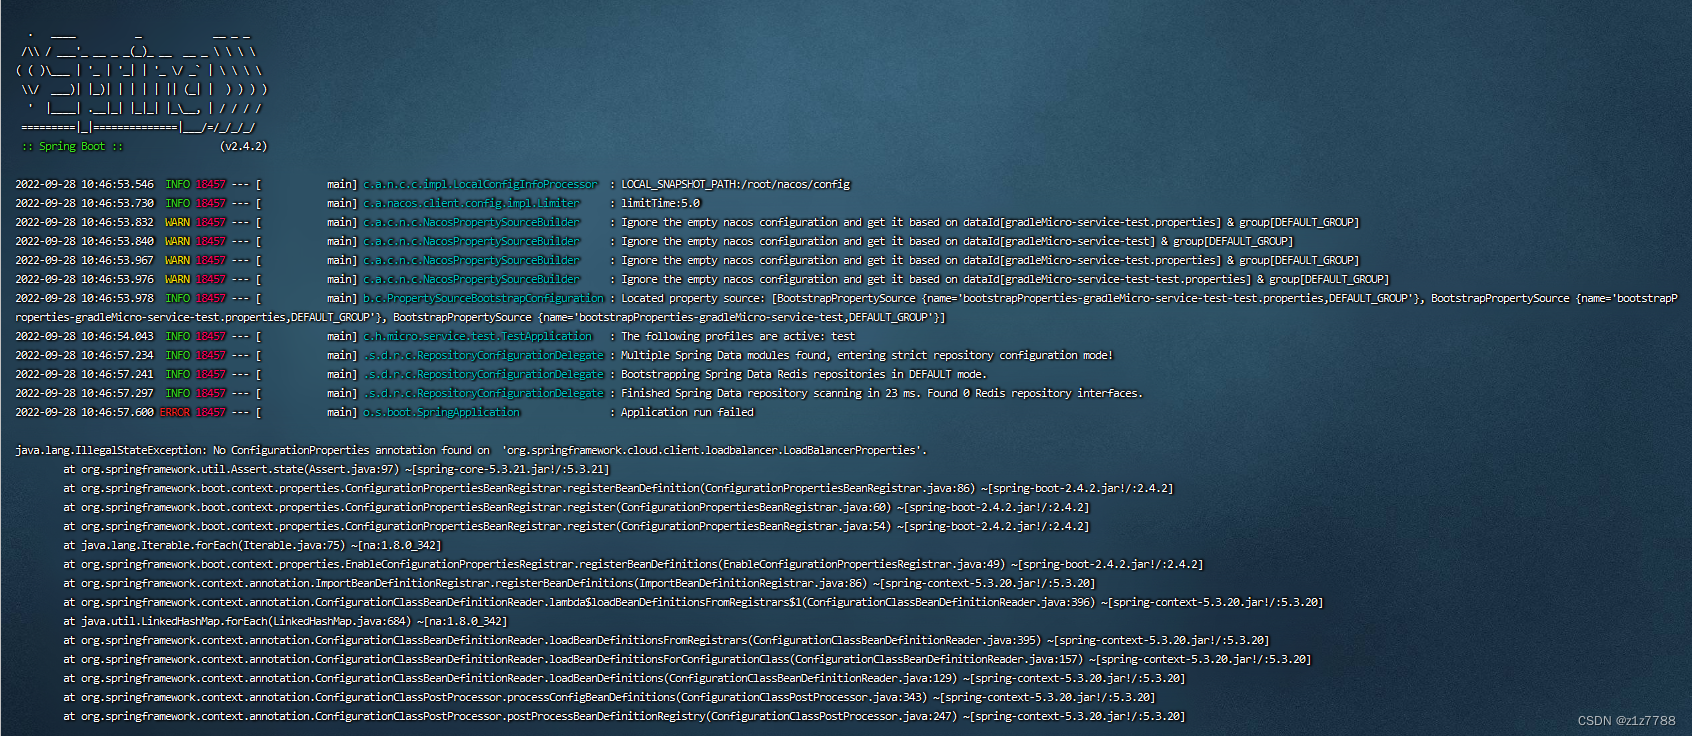
Task: Click the ConfigurationClassBeanDefinitionReader.java:395 stack frame
Action: click(666, 640)
